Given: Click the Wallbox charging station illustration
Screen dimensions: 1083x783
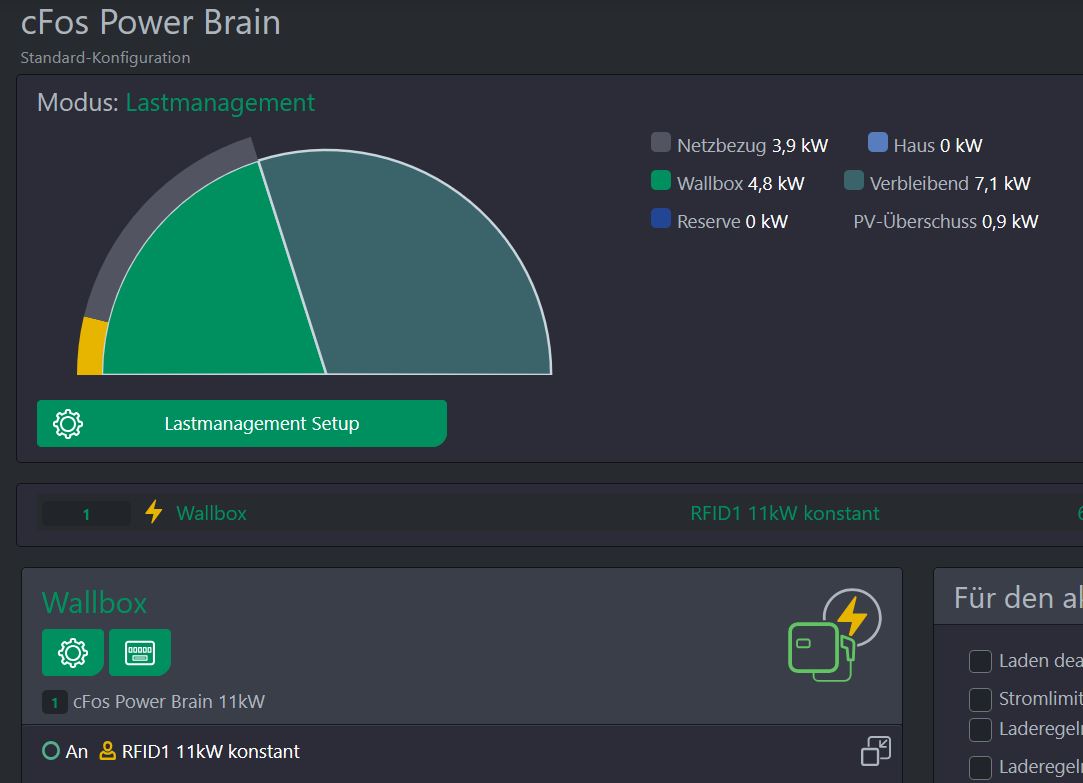Looking at the screenshot, I should (x=834, y=635).
